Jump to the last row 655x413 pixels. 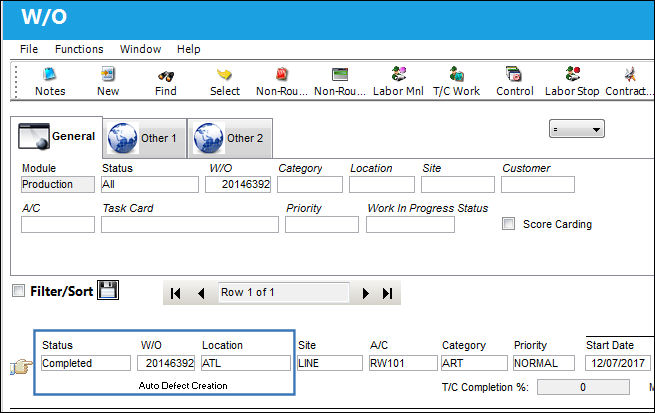tap(387, 293)
